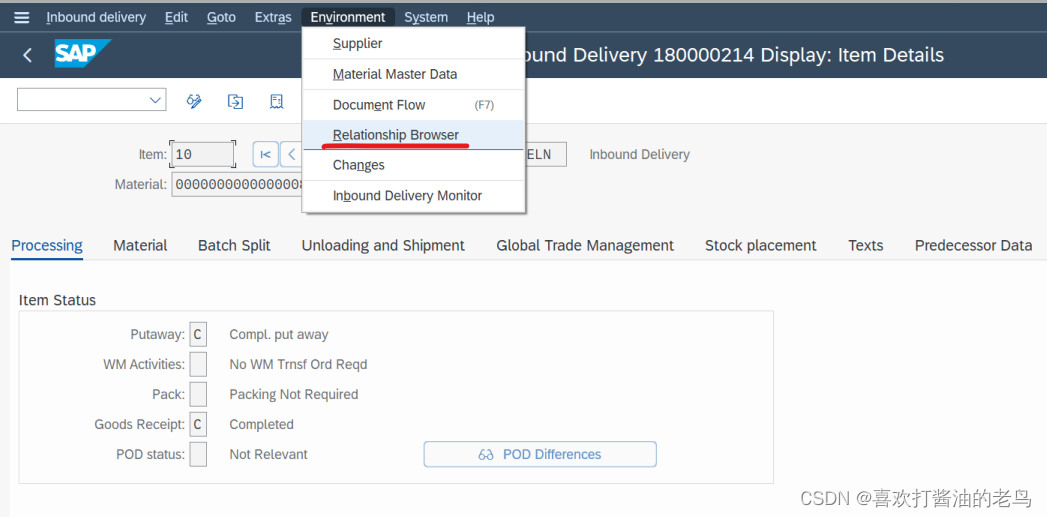Switch to Global Trade Management tab
The height and width of the screenshot is (517, 1047).
tap(585, 245)
